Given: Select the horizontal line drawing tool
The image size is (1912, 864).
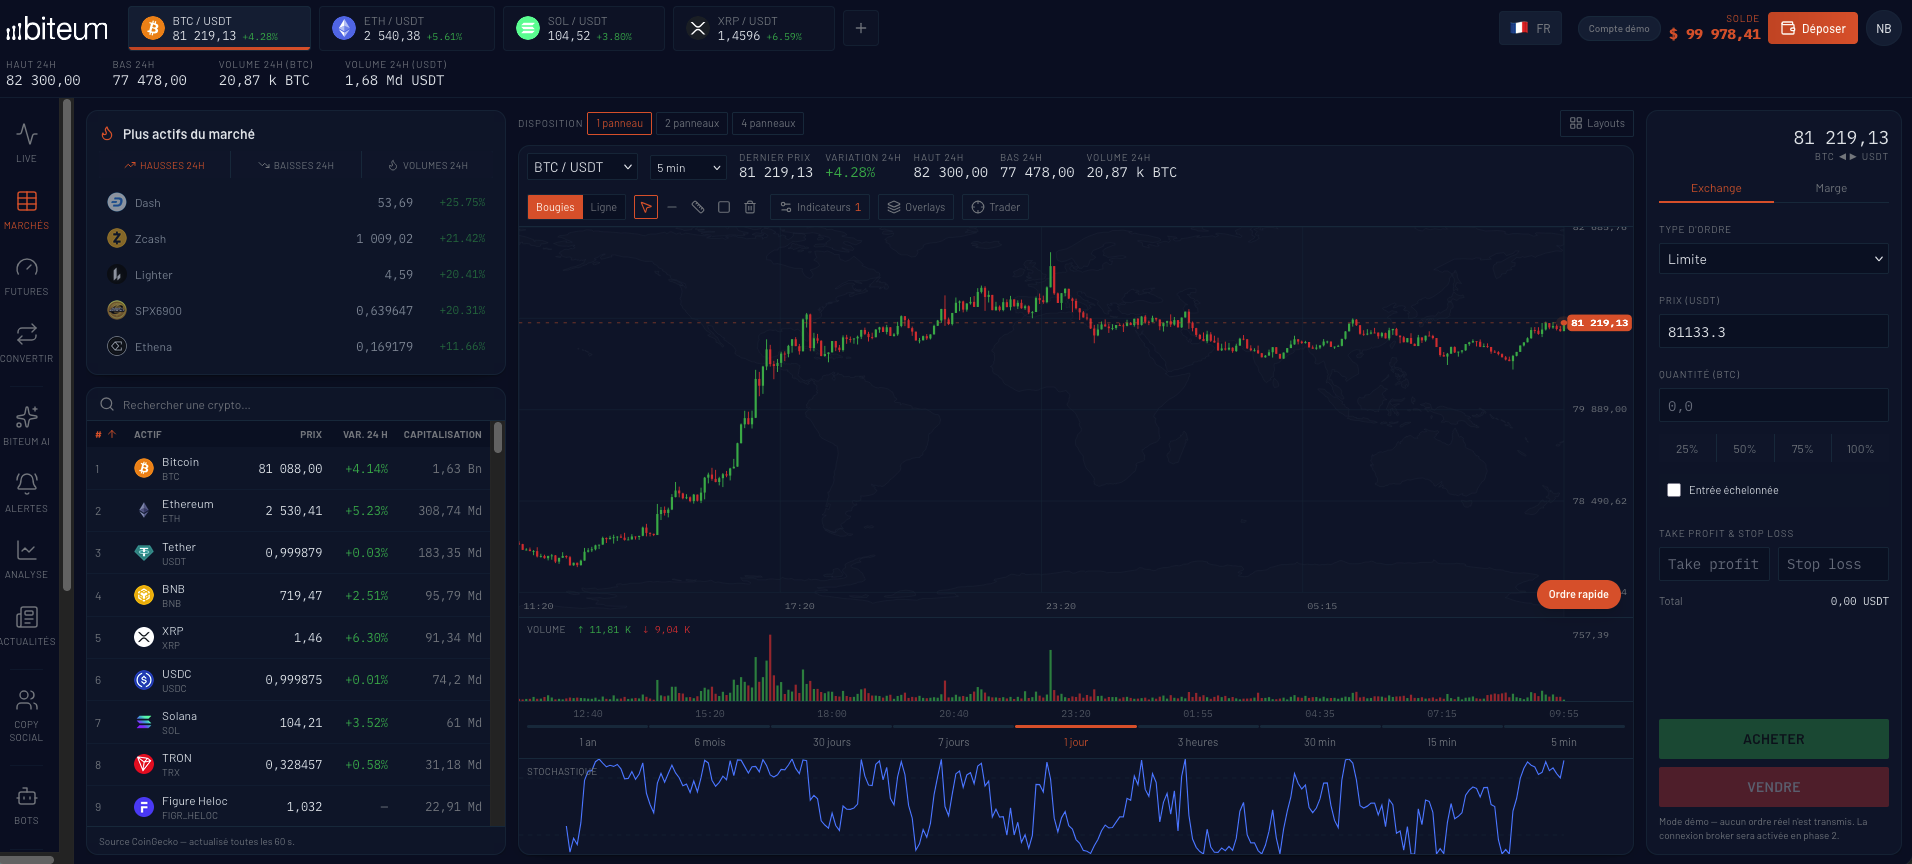Looking at the screenshot, I should tap(672, 207).
